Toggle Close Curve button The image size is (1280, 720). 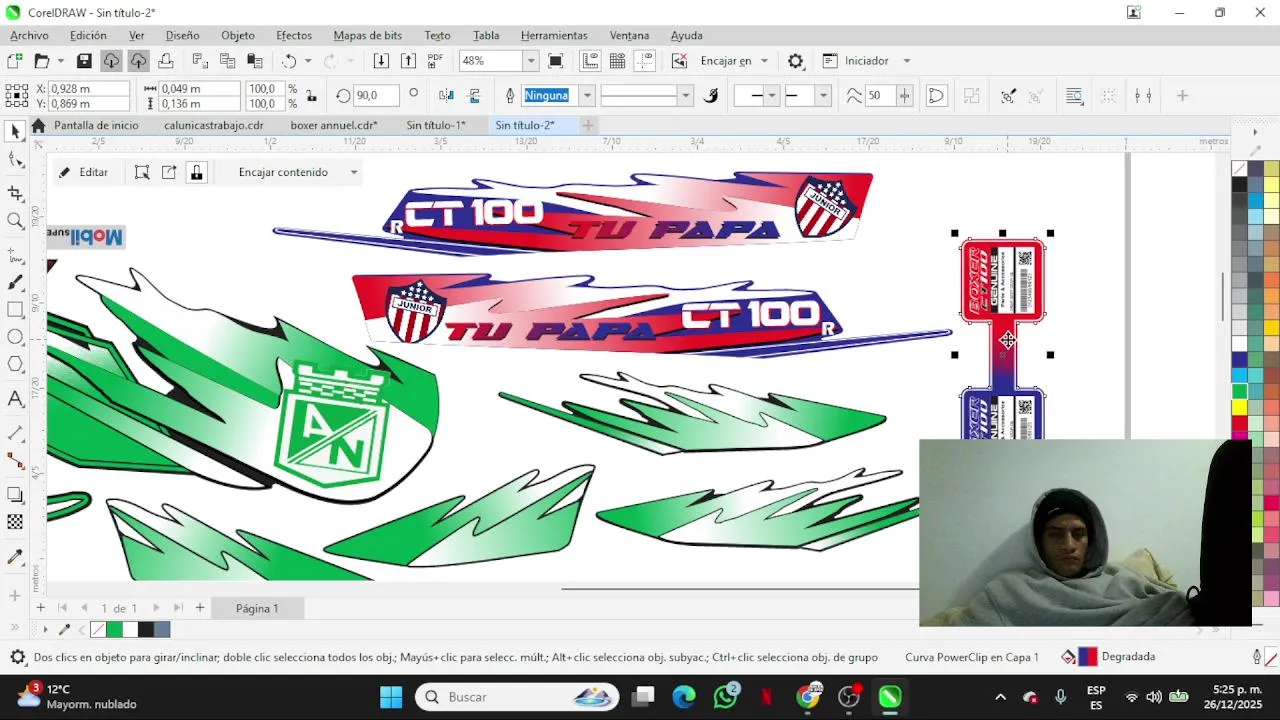tap(936, 96)
